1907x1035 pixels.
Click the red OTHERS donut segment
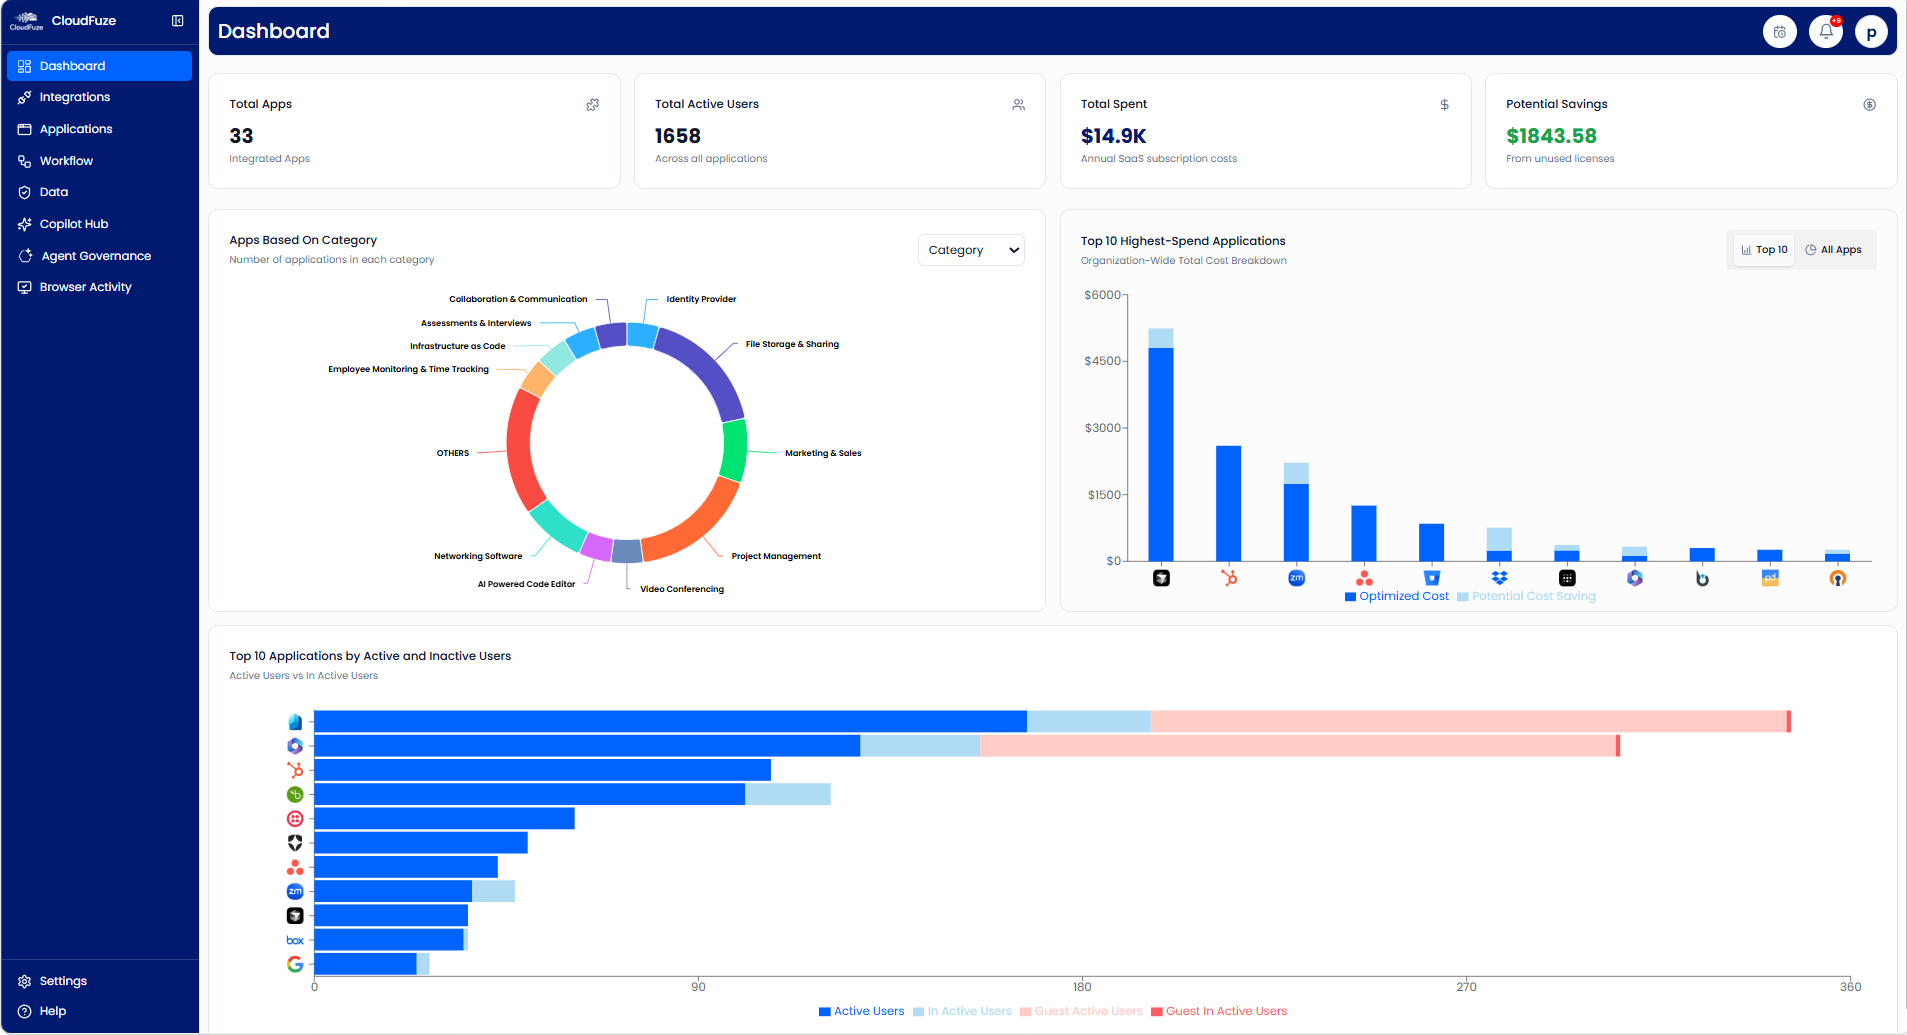click(x=519, y=448)
